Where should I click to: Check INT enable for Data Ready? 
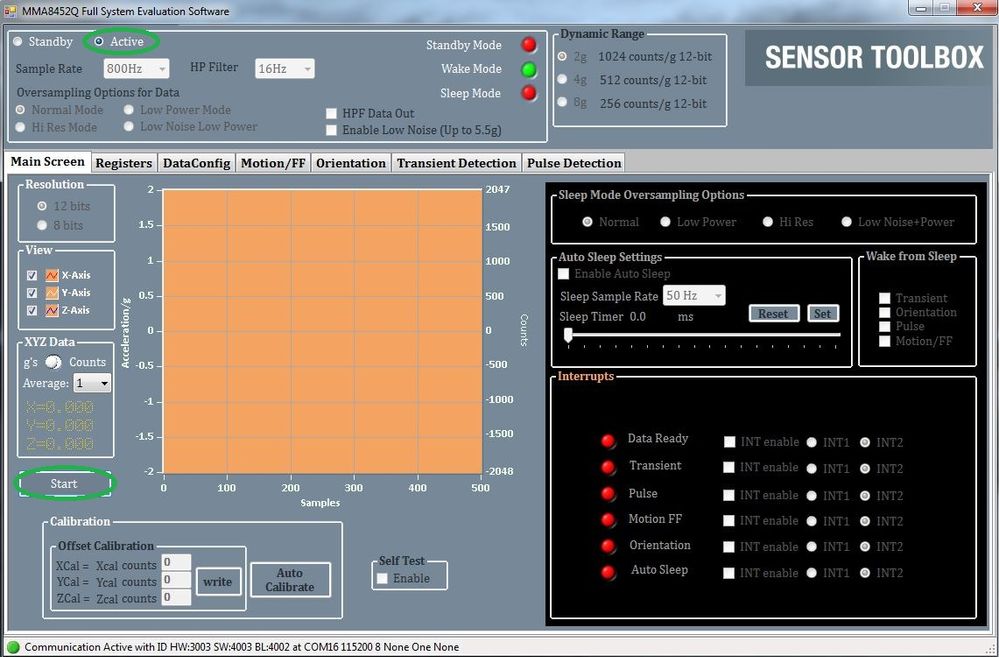[x=729, y=442]
